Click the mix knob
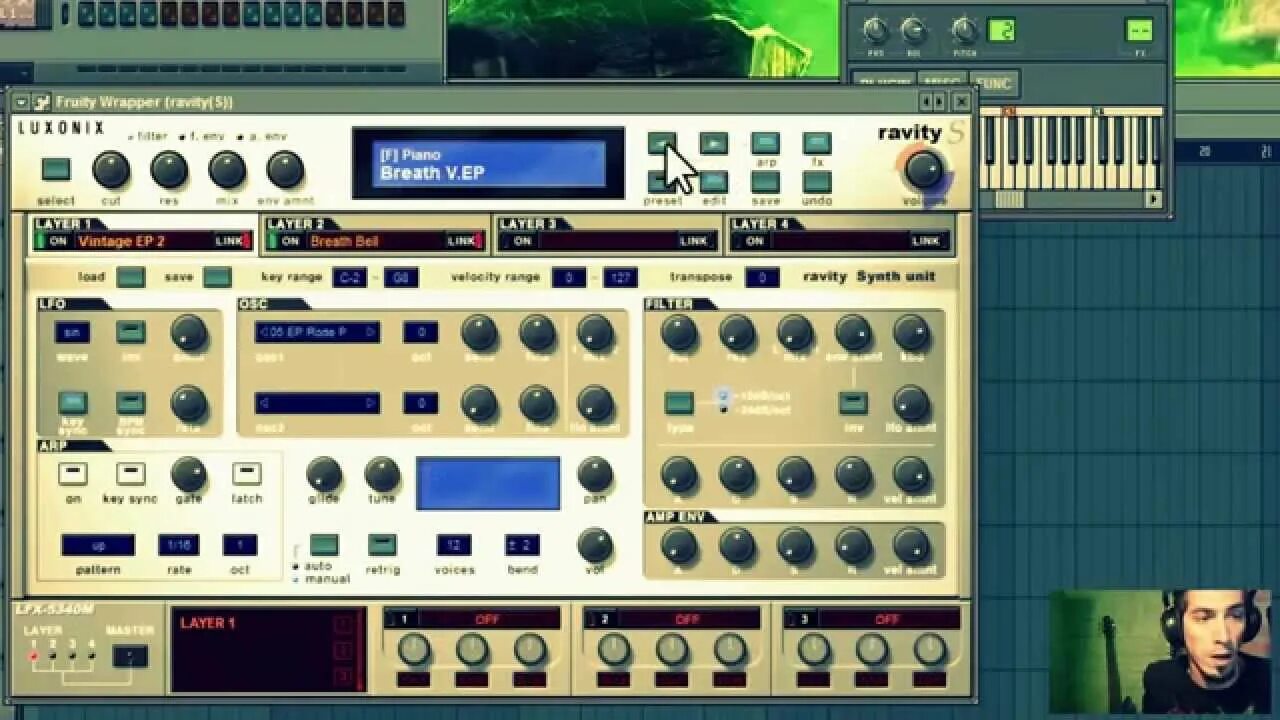The width and height of the screenshot is (1280, 720). tap(227, 171)
